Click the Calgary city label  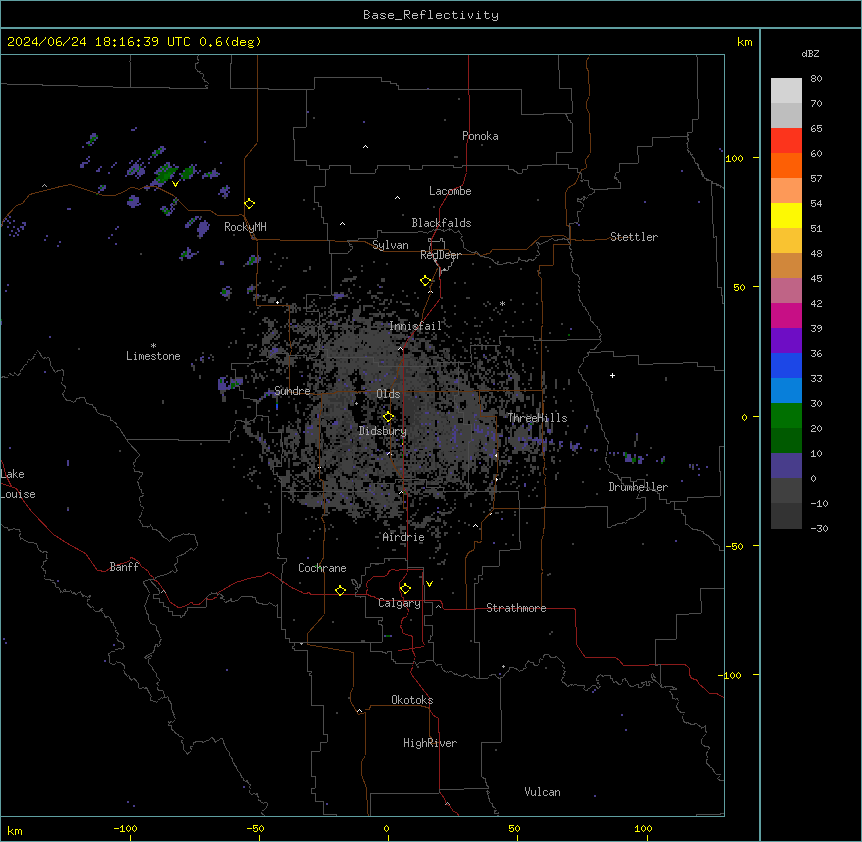point(399,603)
